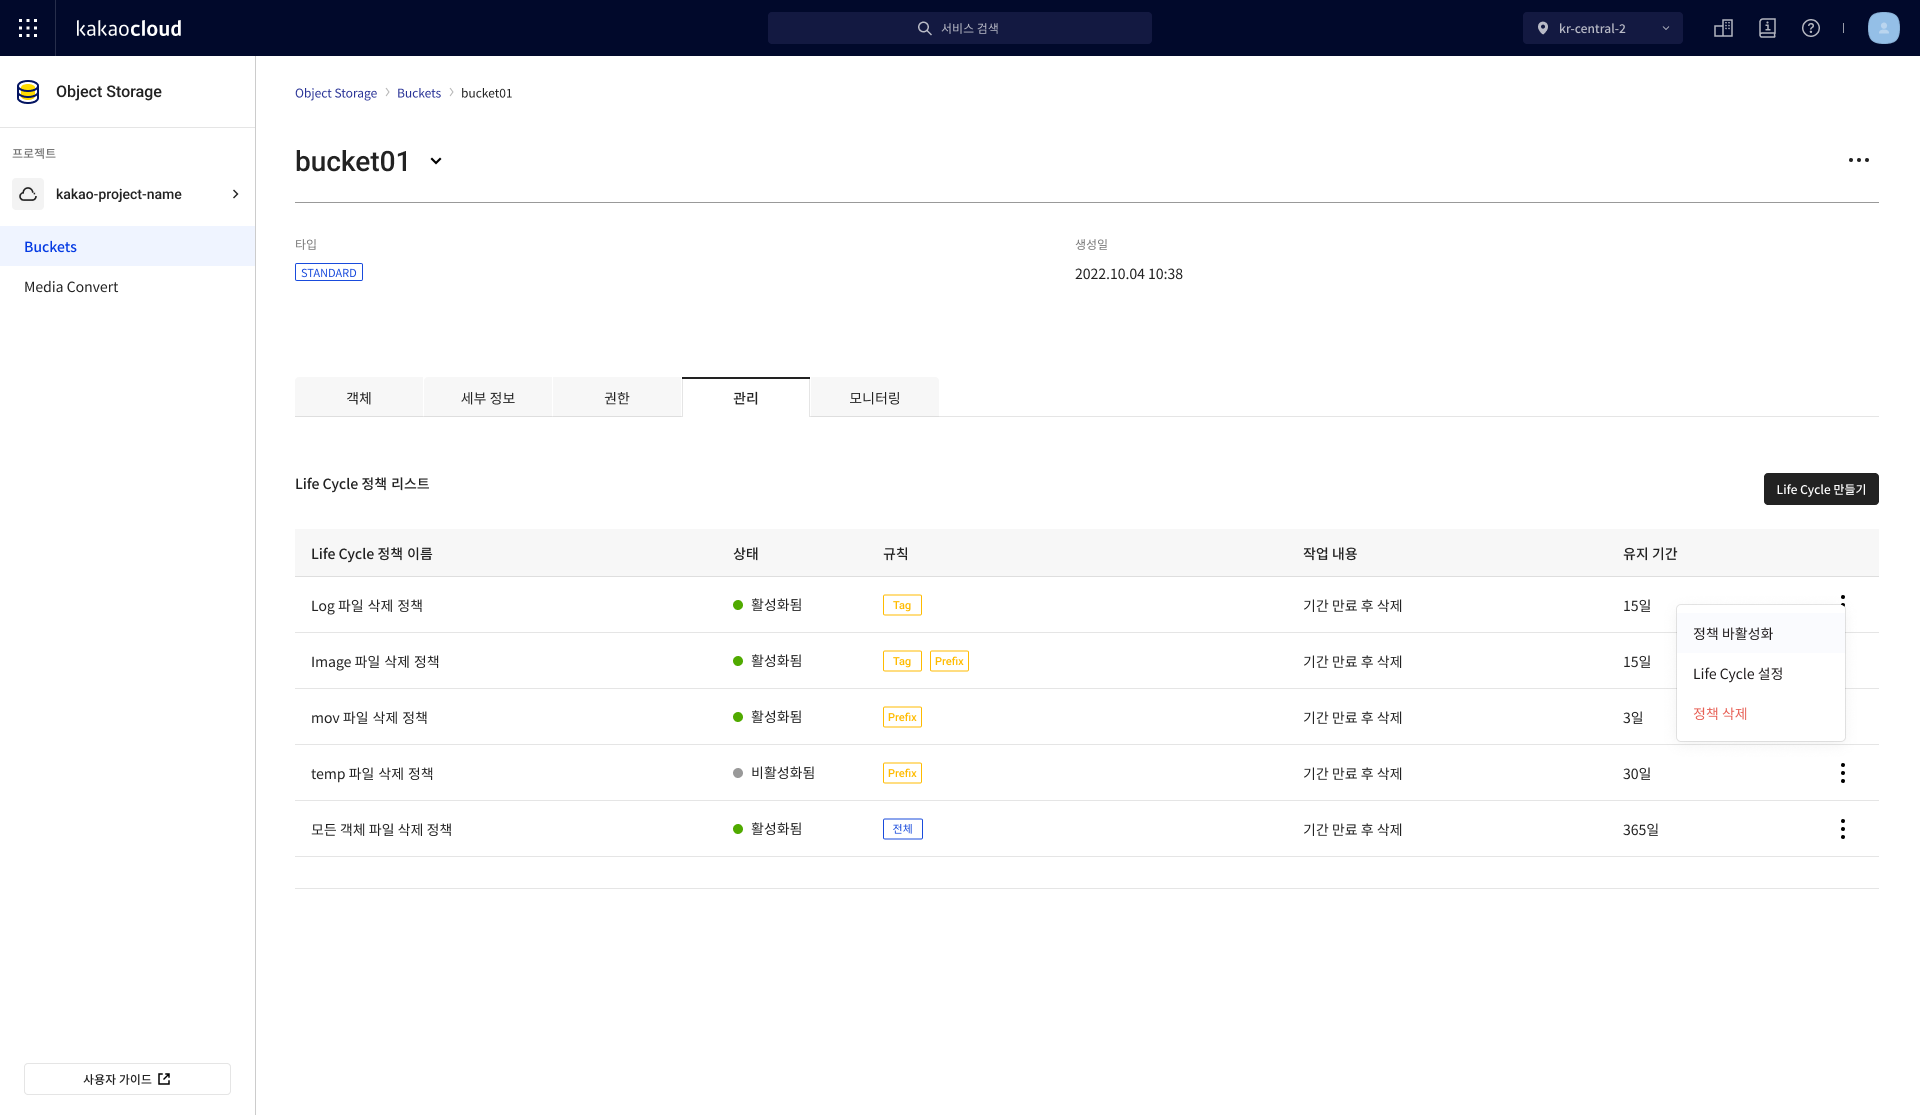Click the Life Cycle 정책 이름 column header
Viewport: 1920px width, 1115px height.
(x=372, y=553)
